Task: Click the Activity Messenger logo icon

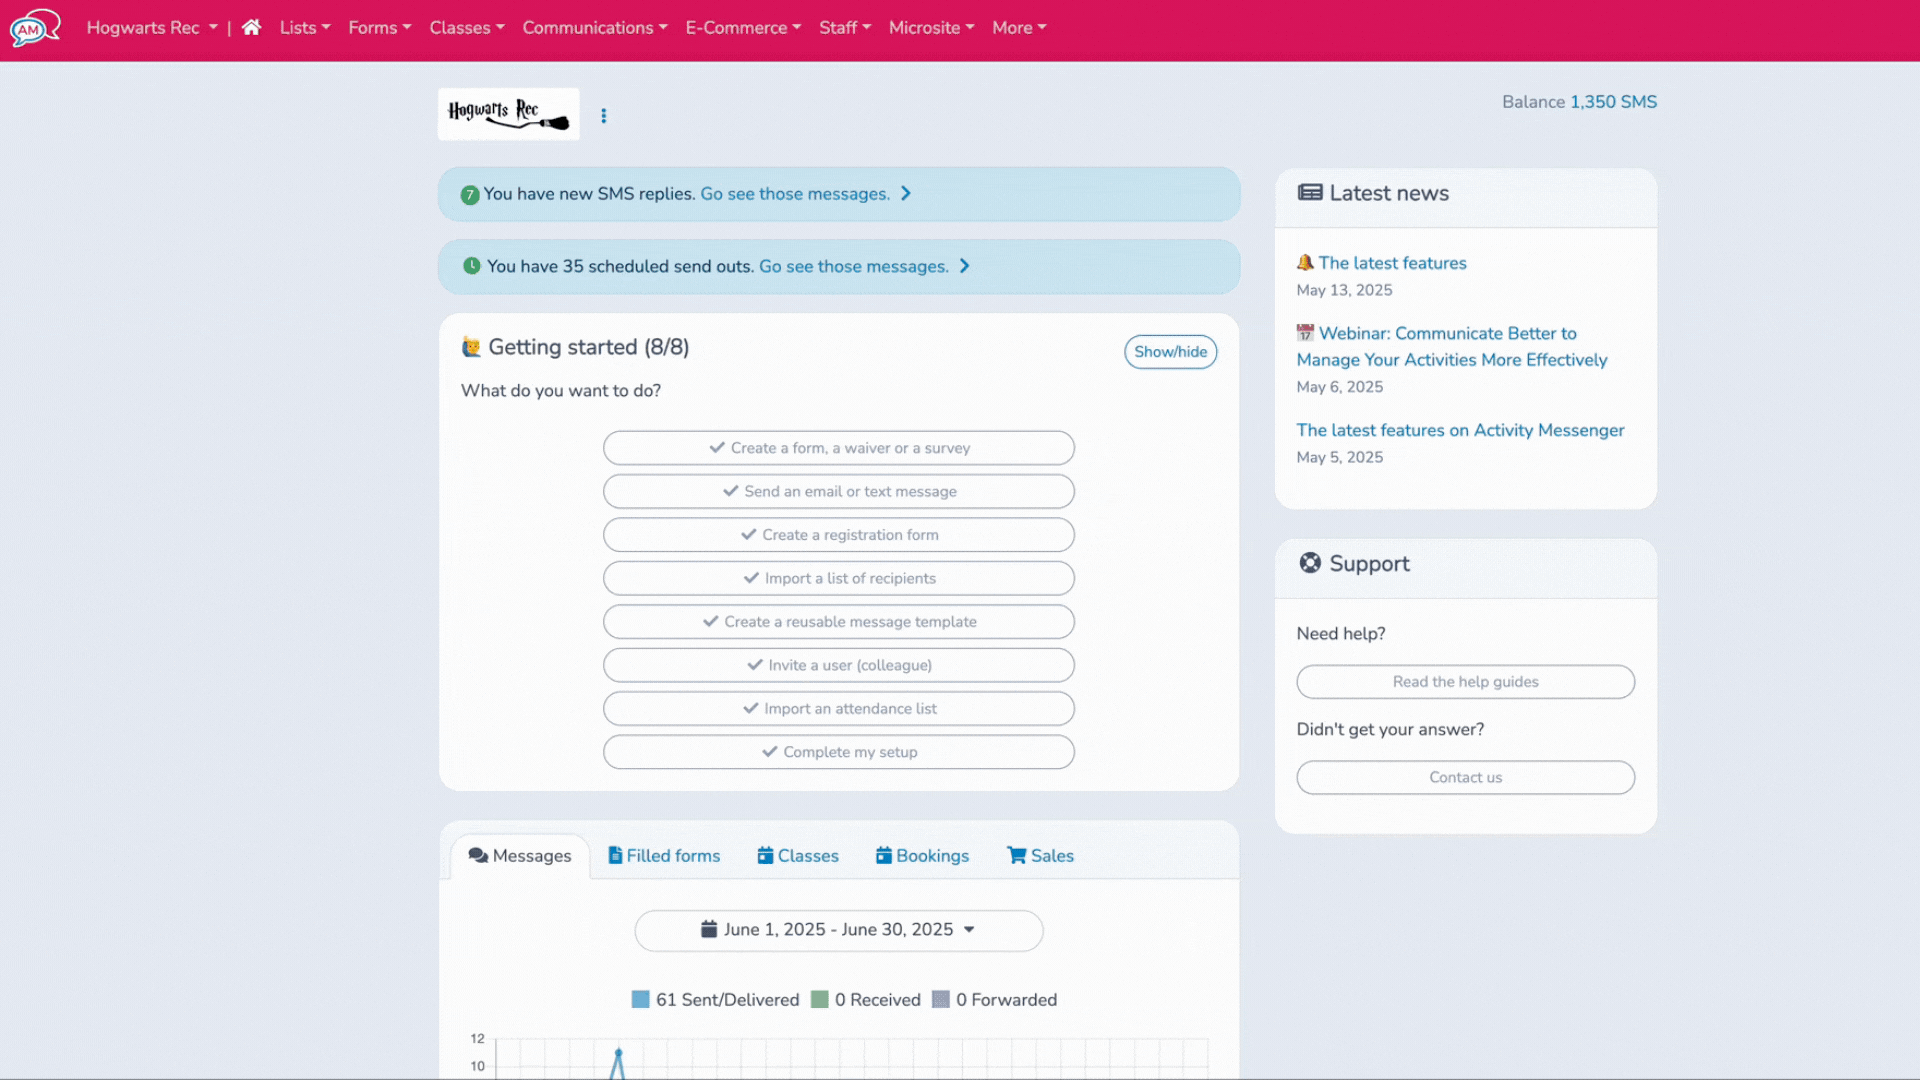Action: tap(34, 28)
